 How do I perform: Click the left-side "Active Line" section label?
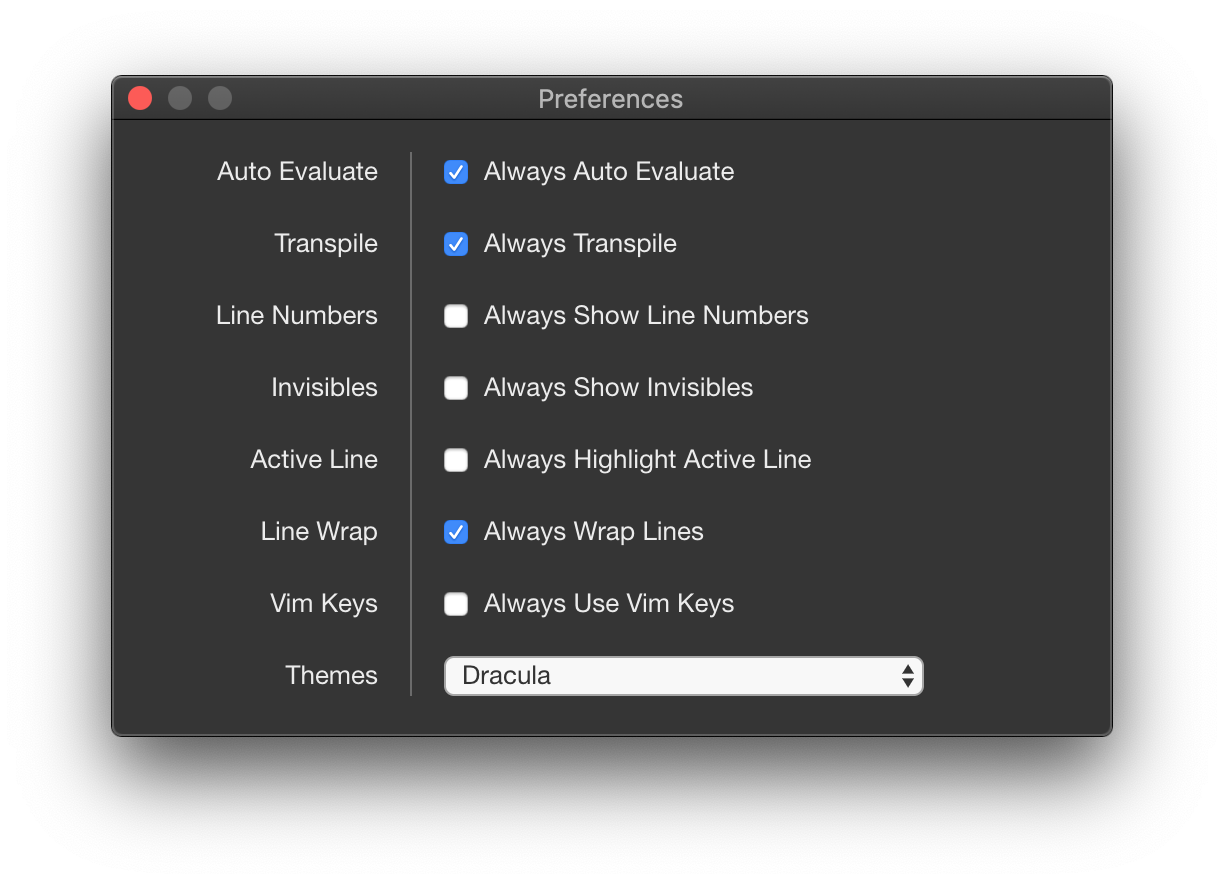314,460
